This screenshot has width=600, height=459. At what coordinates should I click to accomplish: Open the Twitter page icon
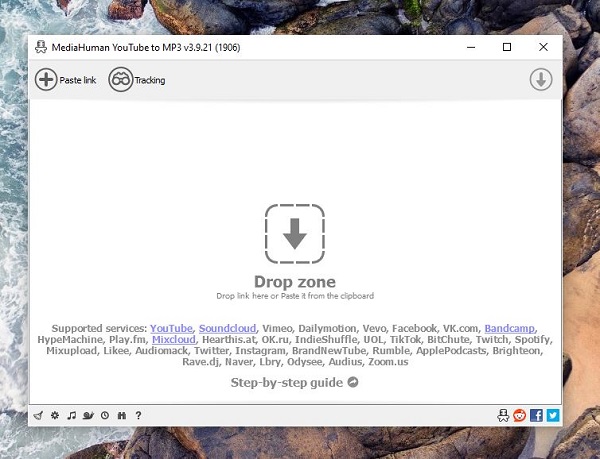click(x=553, y=415)
